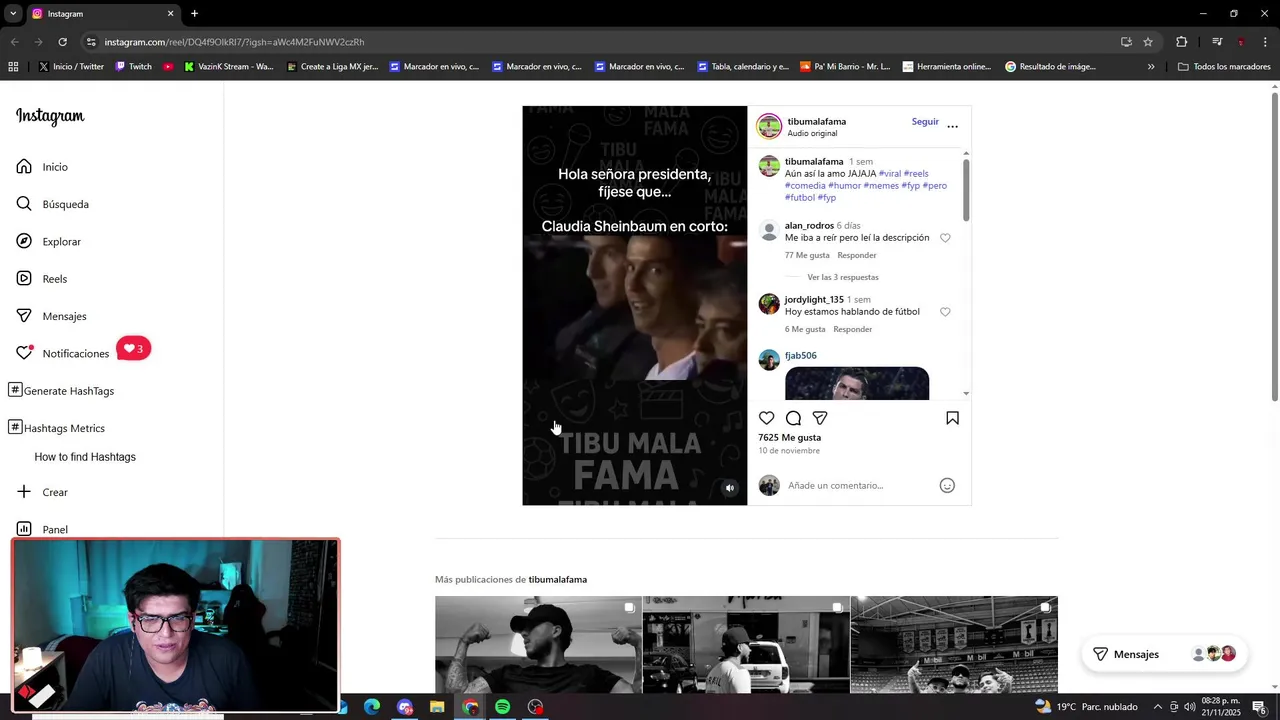
Task: Open alan_rodros's profile
Action: coord(809,226)
